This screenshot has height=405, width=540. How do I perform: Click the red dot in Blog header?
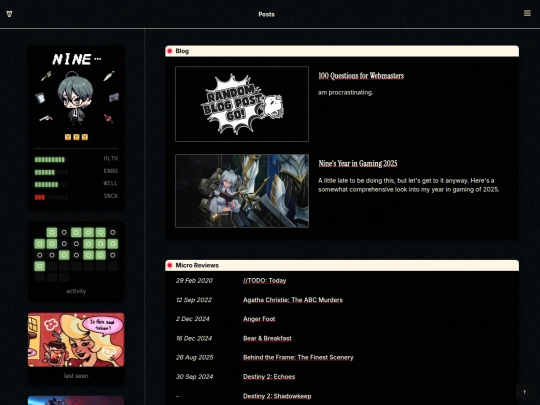pyautogui.click(x=170, y=51)
